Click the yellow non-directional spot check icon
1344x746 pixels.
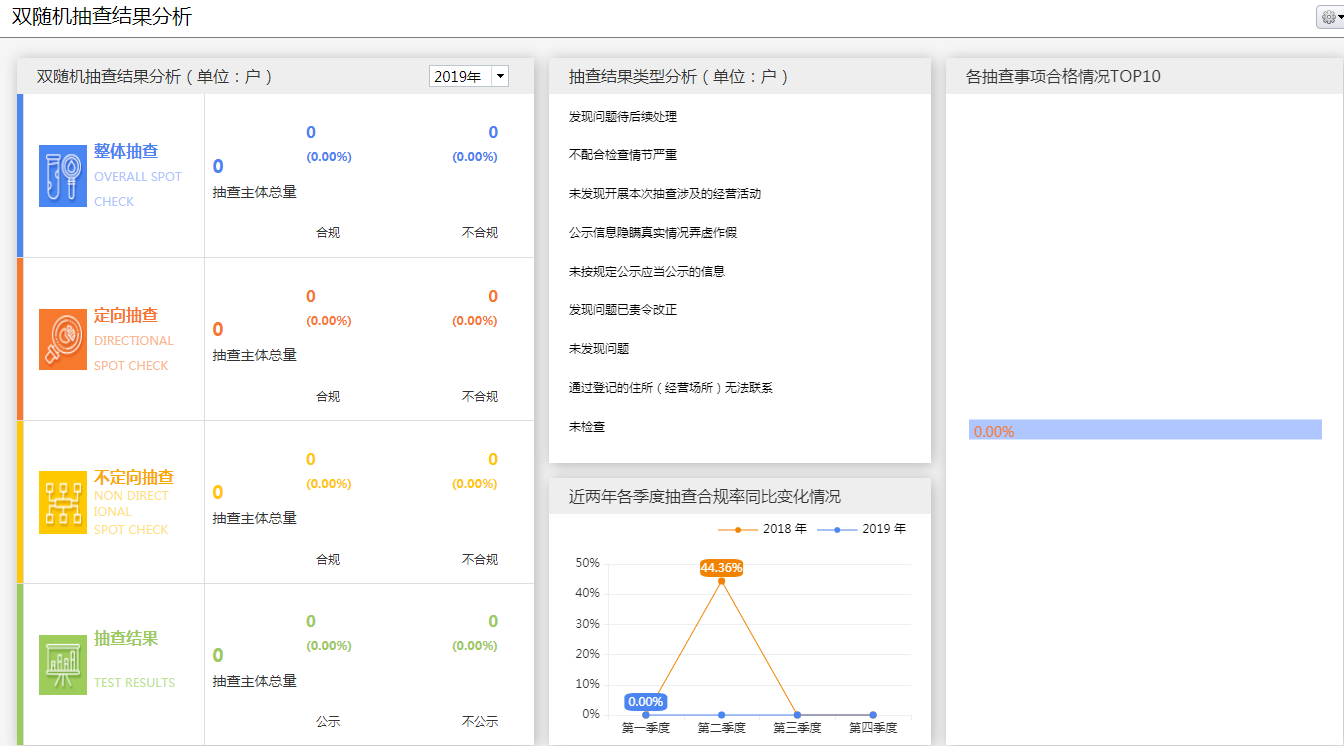tap(63, 502)
